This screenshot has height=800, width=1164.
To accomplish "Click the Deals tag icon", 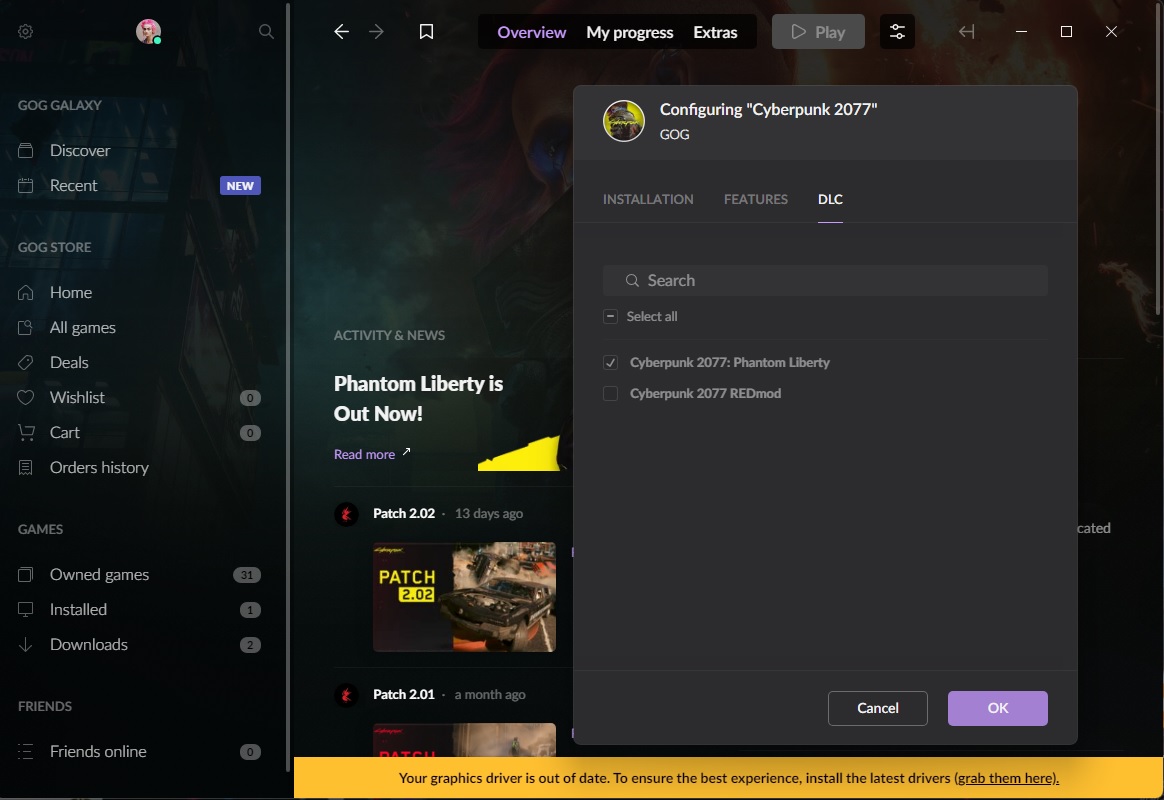I will 25,362.
